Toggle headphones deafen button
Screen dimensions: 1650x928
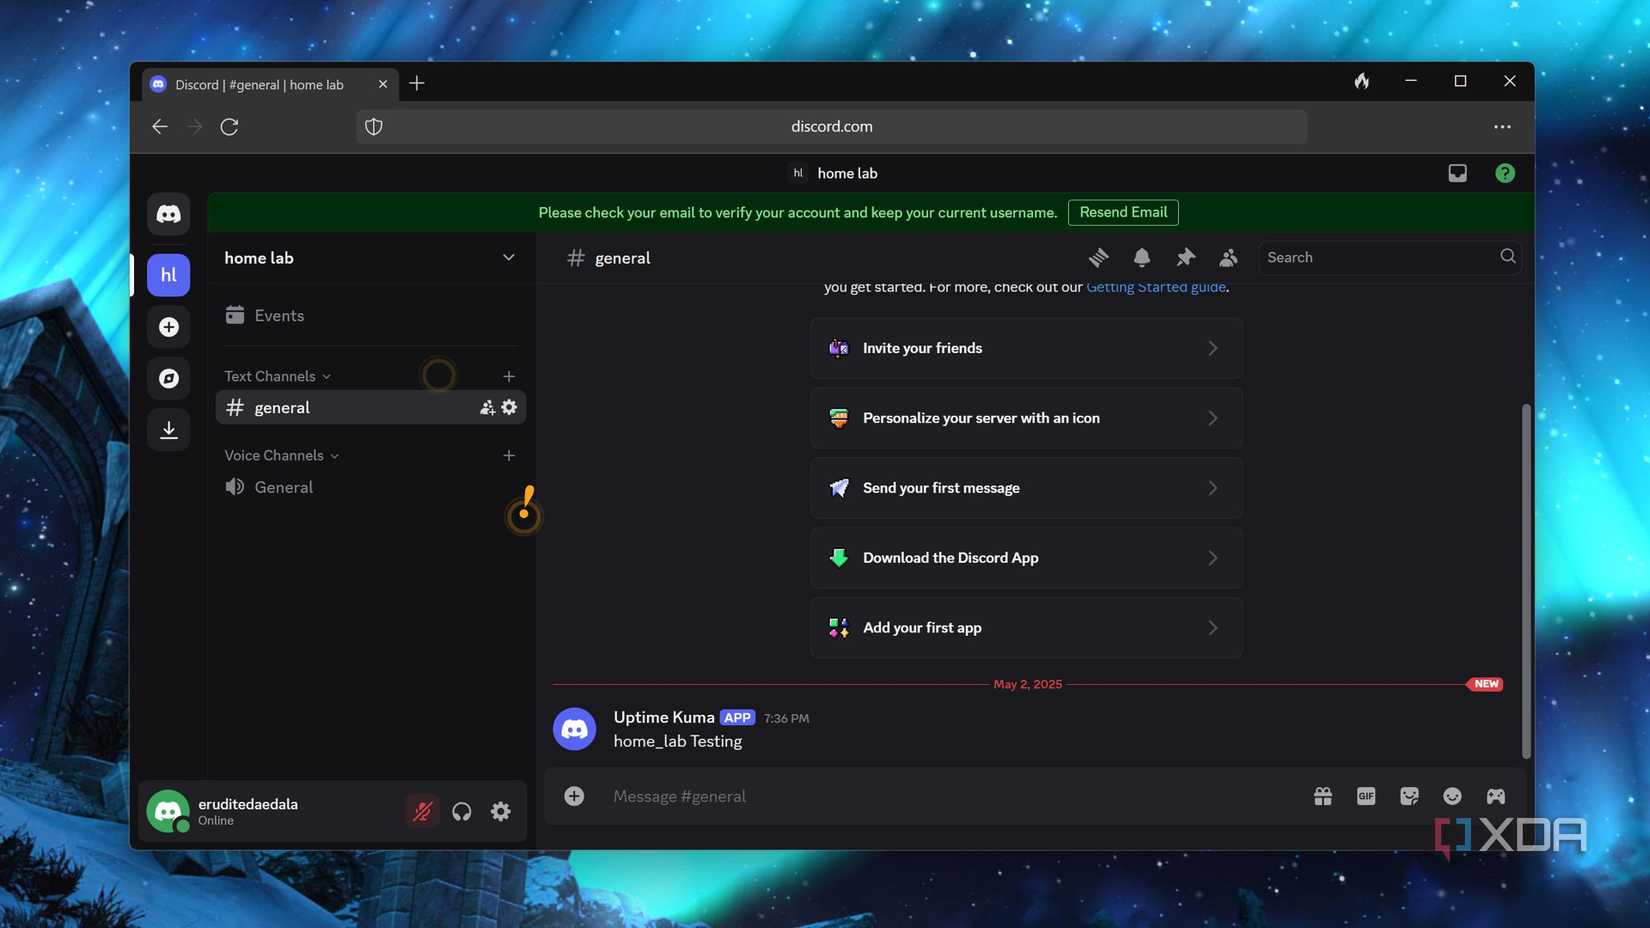[462, 811]
